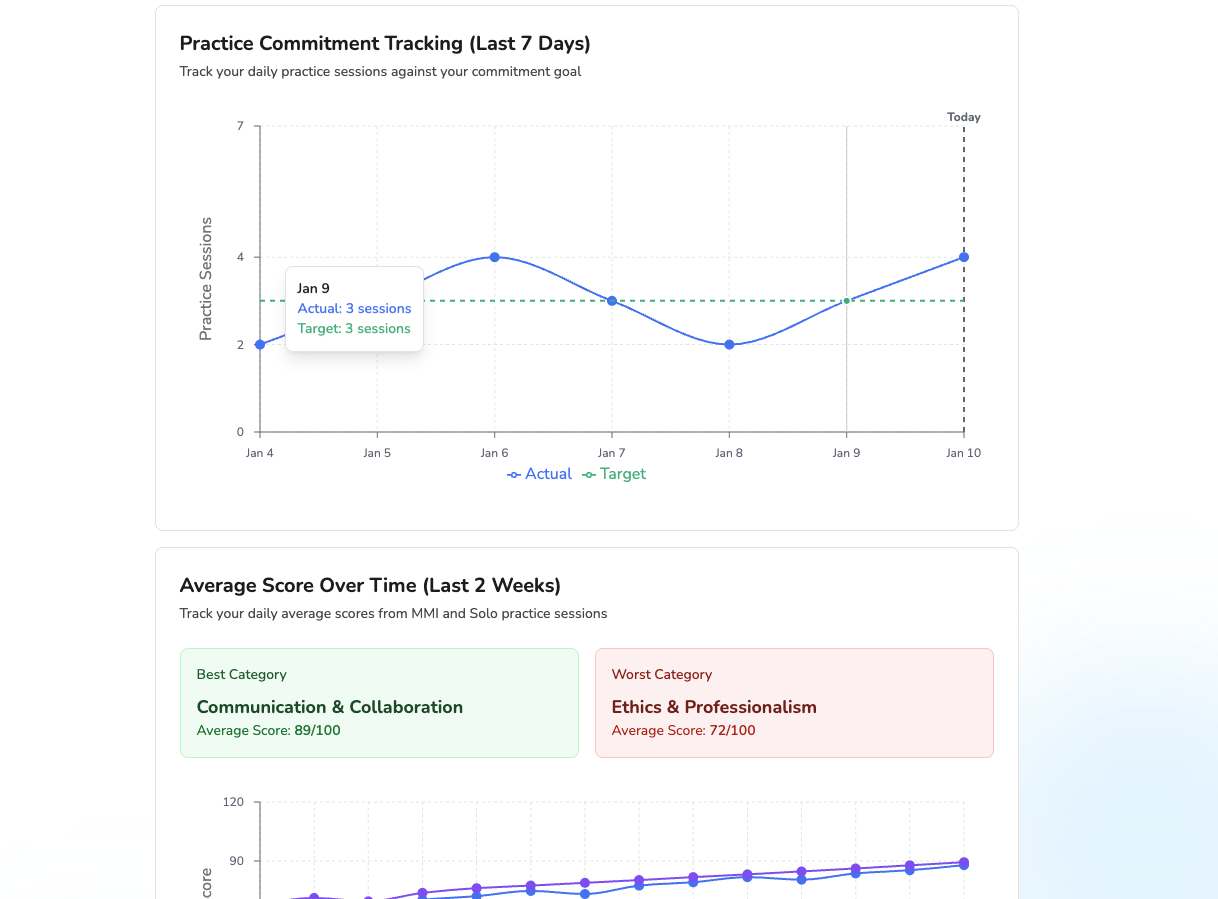Screen dimensions: 1218x899
Task: Click the Jan 4 label on the x-axis
Action: point(260,453)
